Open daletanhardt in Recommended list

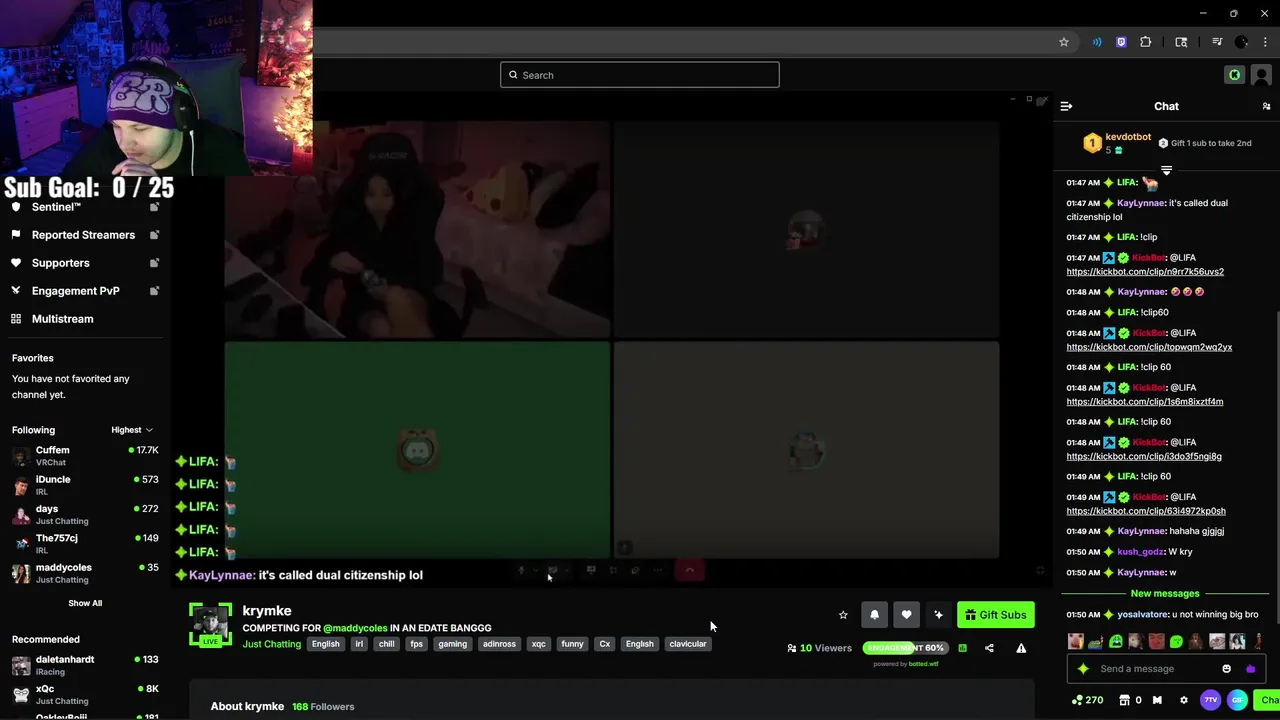(x=85, y=666)
